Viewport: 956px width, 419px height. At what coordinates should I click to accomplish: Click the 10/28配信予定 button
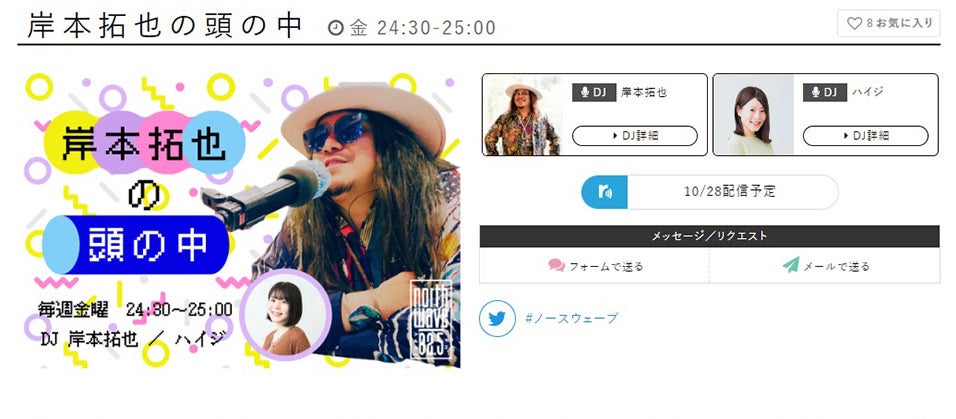710,192
